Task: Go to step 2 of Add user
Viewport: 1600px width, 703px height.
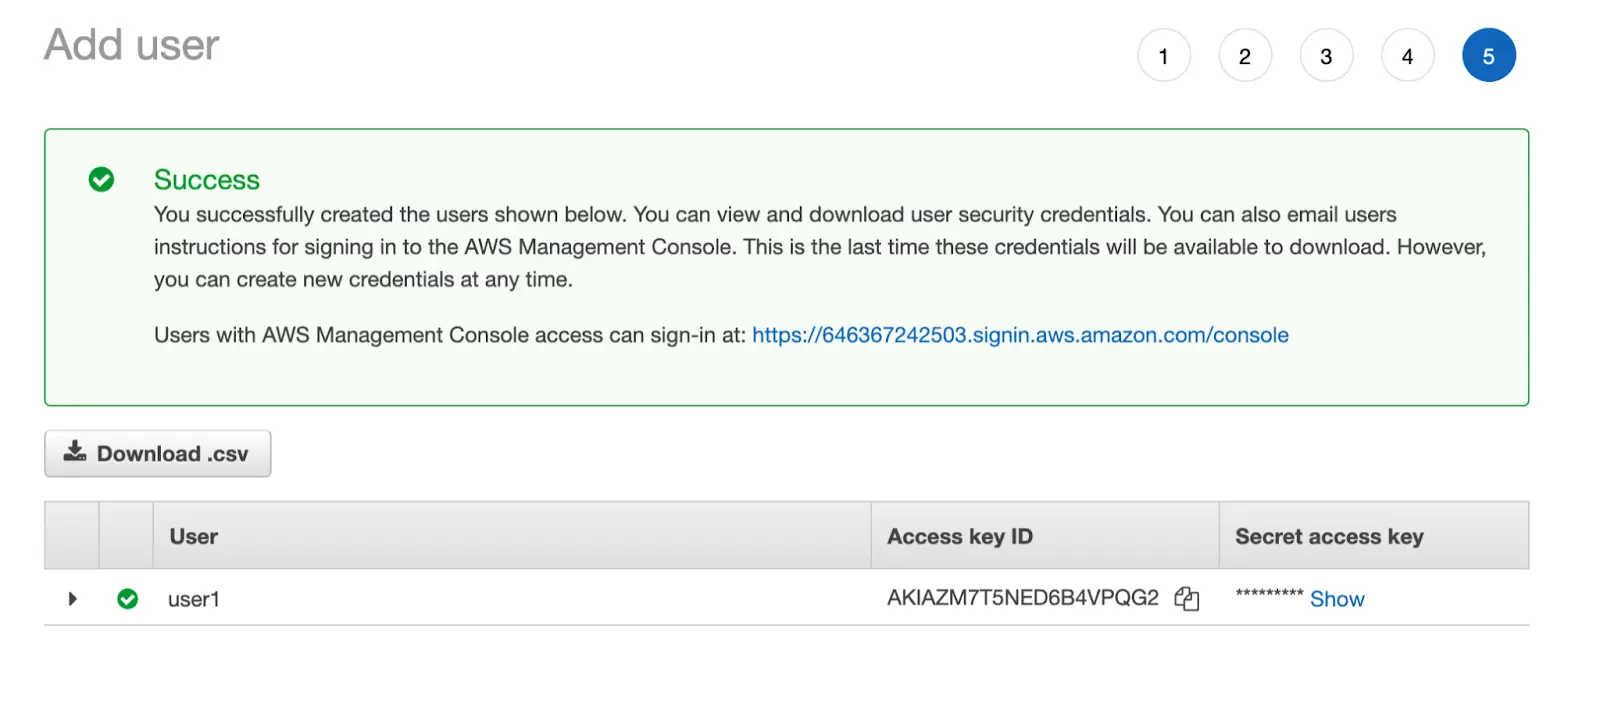Action: tap(1245, 56)
